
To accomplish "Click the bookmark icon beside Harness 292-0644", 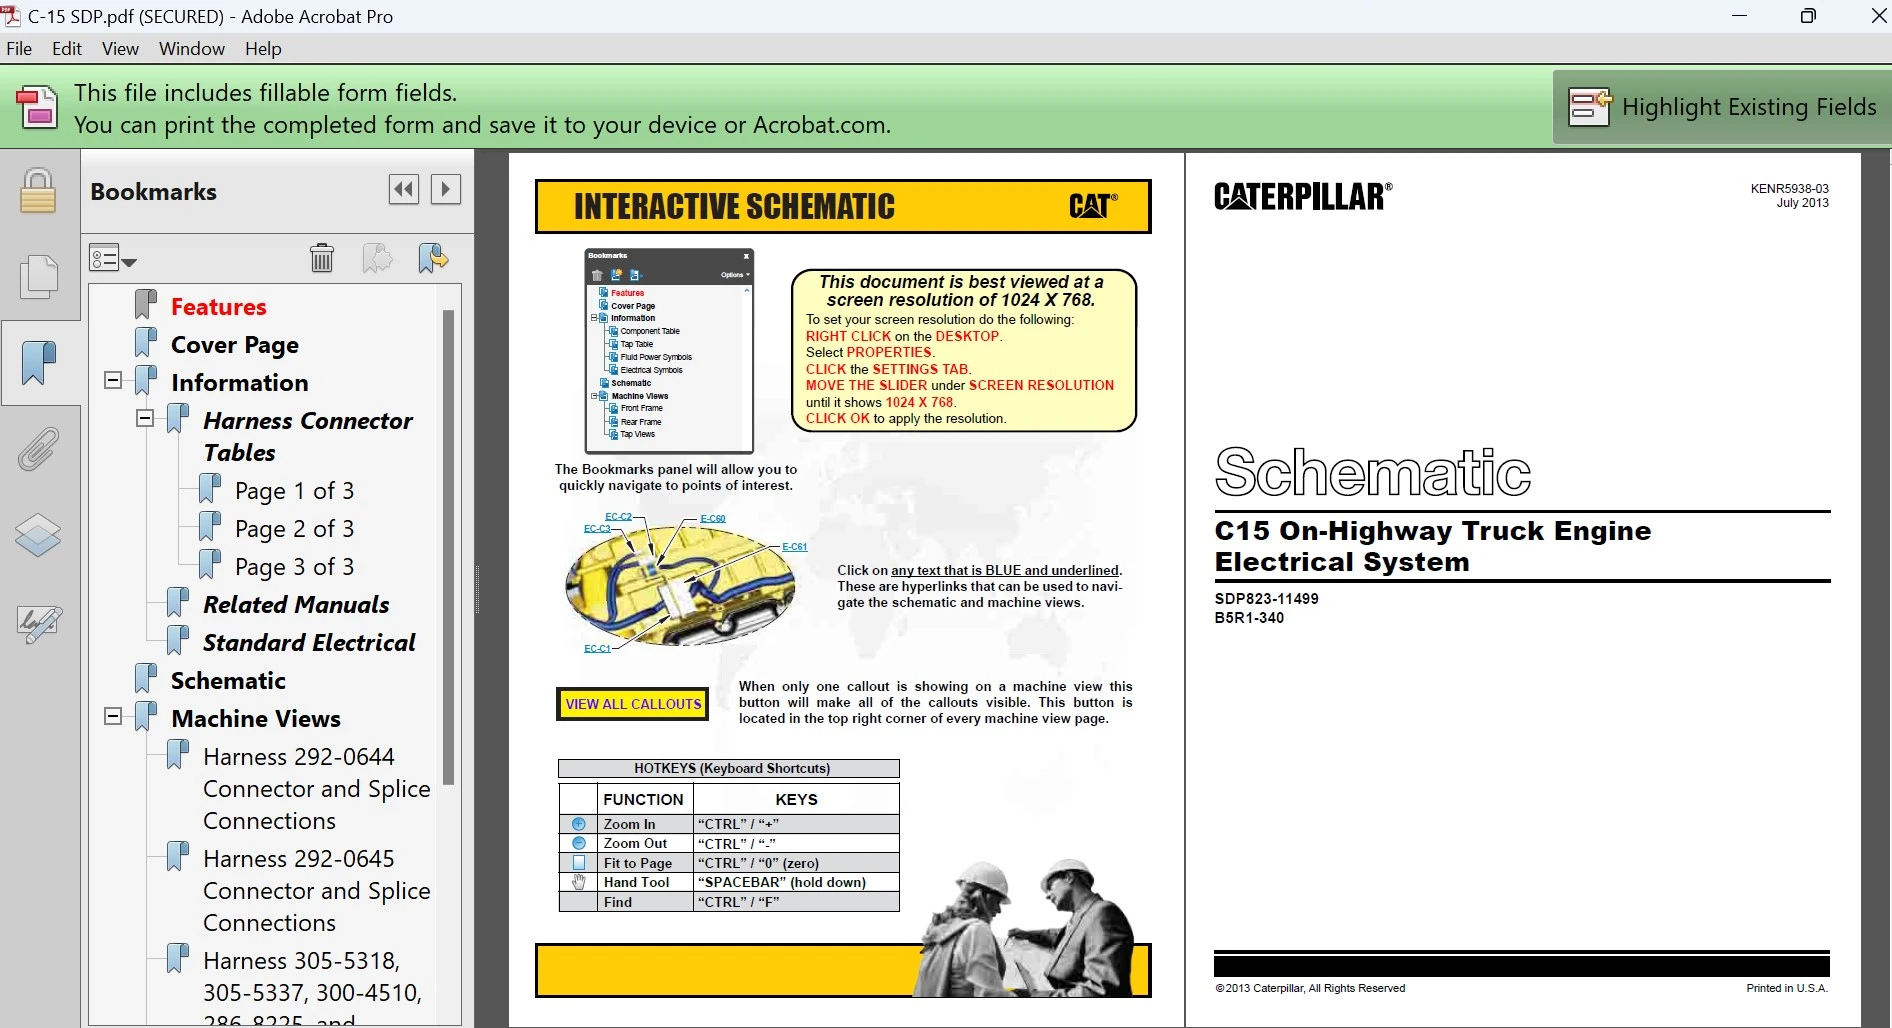I will tap(178, 754).
